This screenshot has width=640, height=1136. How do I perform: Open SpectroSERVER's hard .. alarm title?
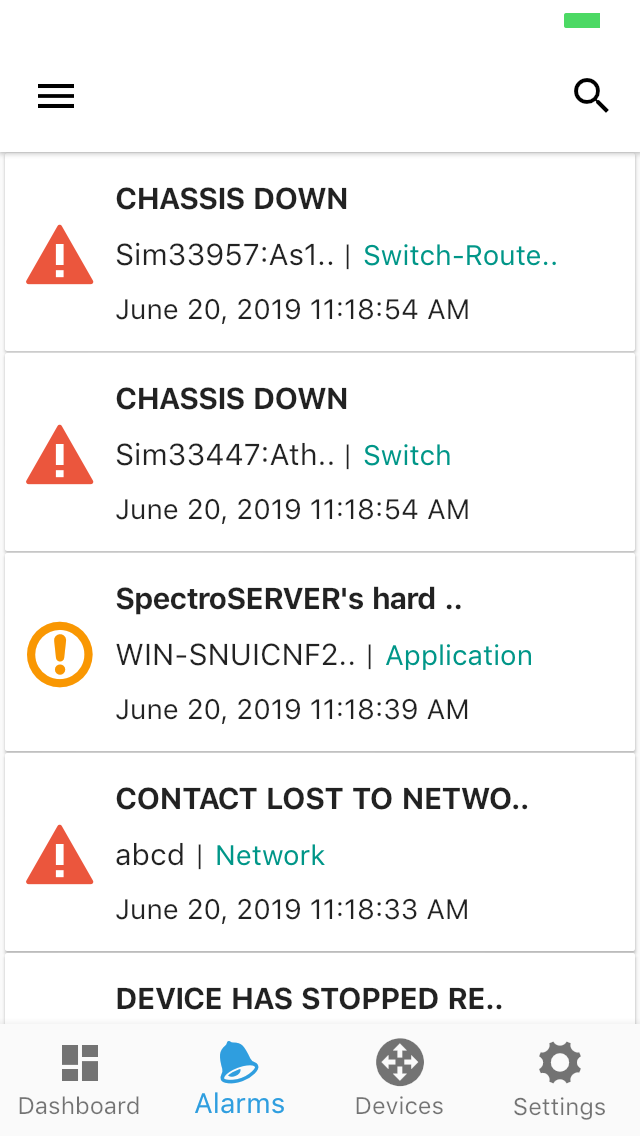pyautogui.click(x=289, y=599)
